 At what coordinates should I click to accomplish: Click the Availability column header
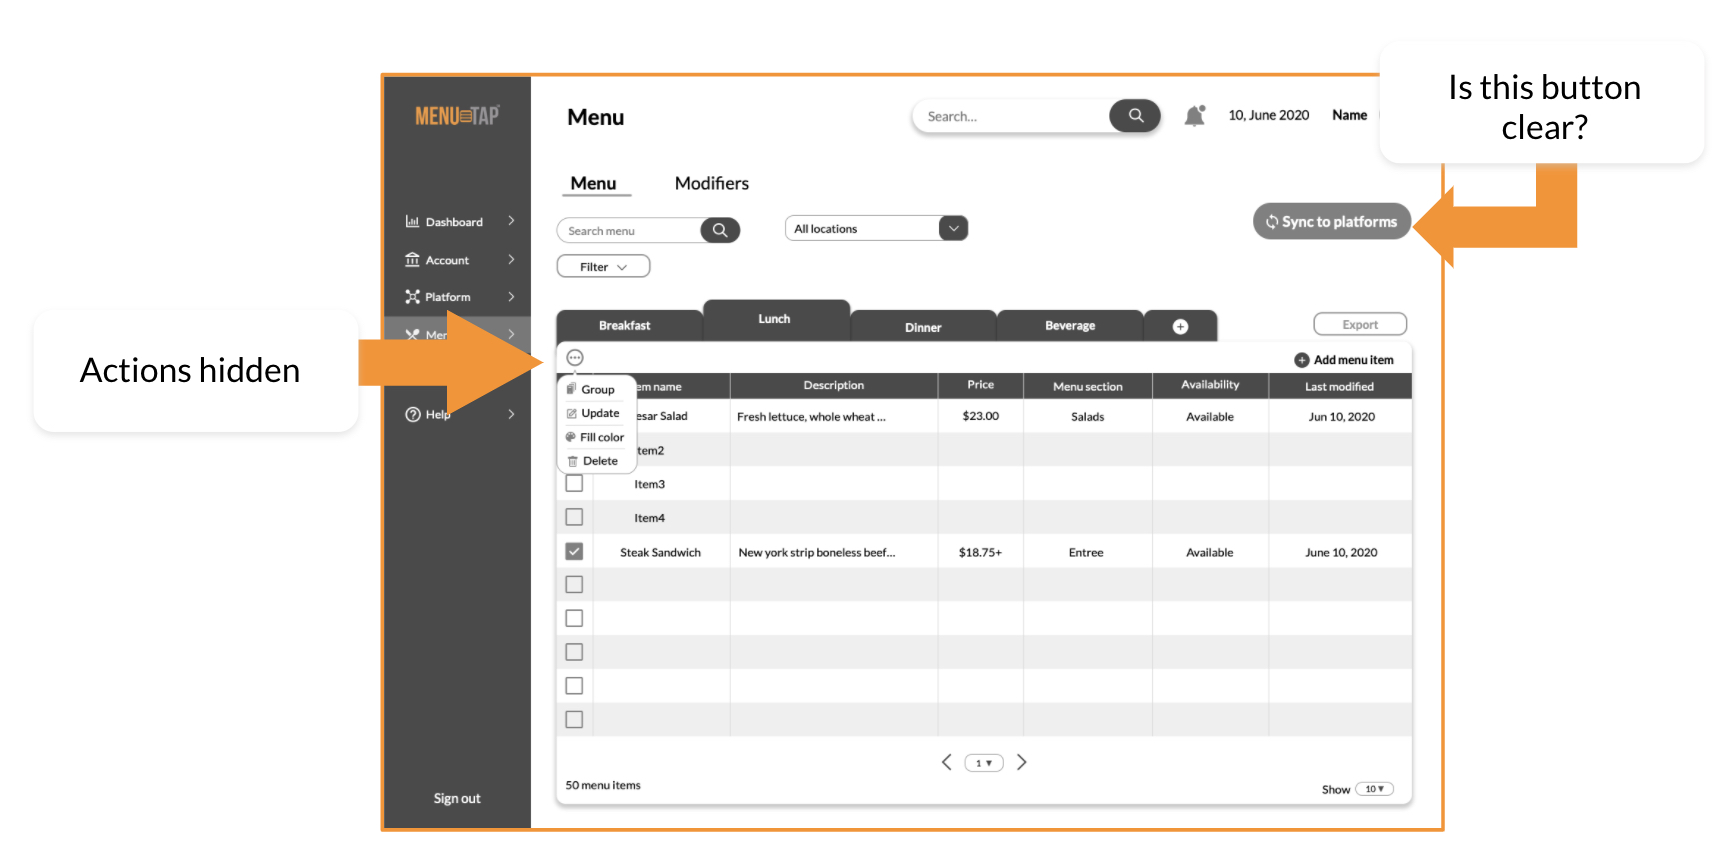[x=1210, y=385]
